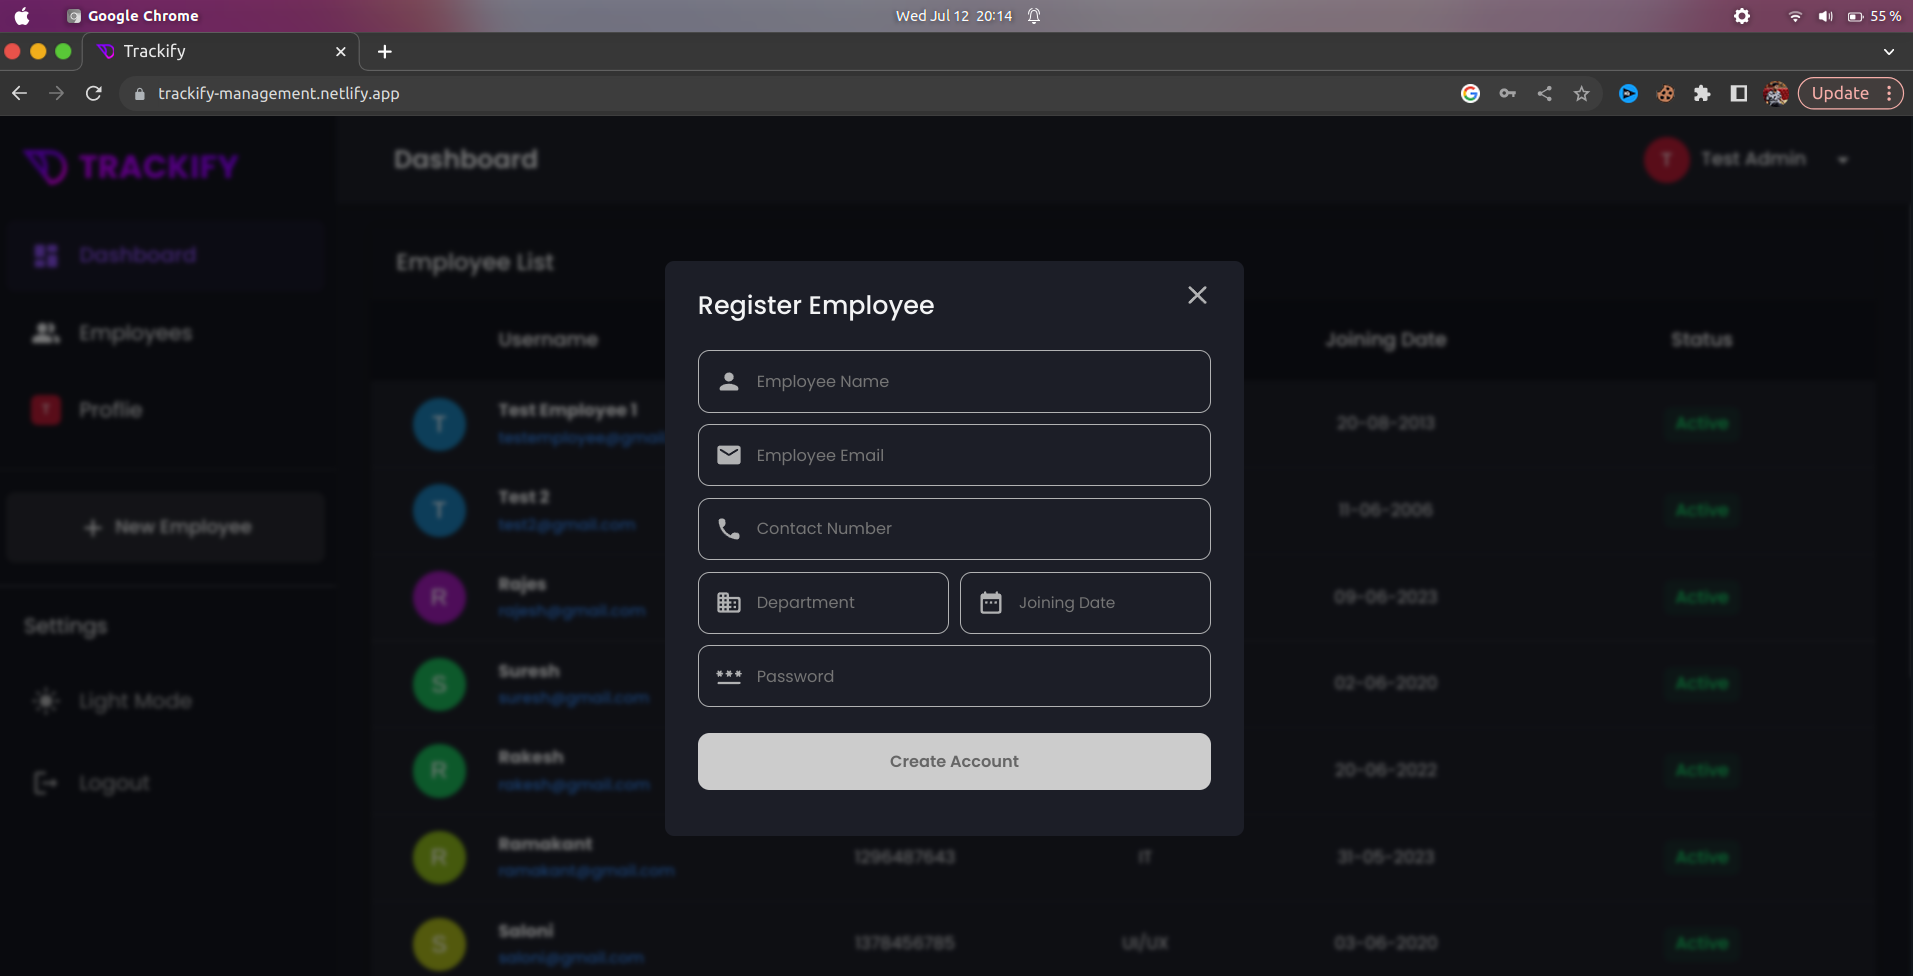Click the Wi-Fi status icon

1795,16
